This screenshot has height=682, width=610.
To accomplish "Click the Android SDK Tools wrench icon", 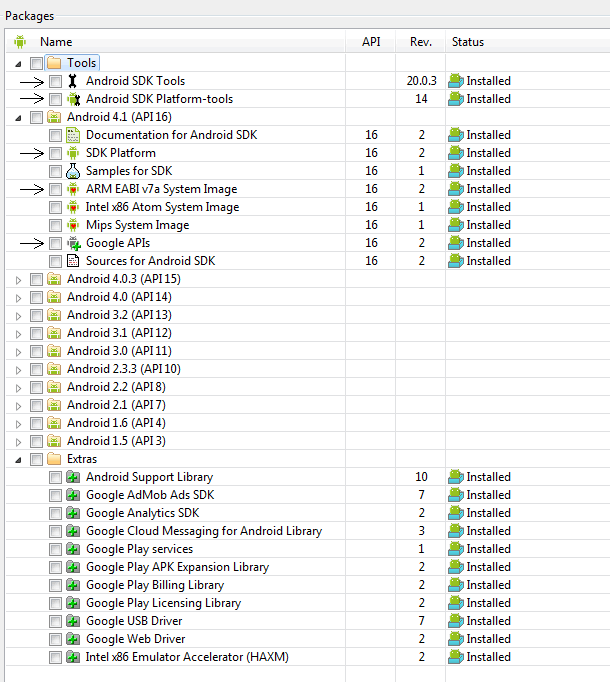I will click(73, 81).
